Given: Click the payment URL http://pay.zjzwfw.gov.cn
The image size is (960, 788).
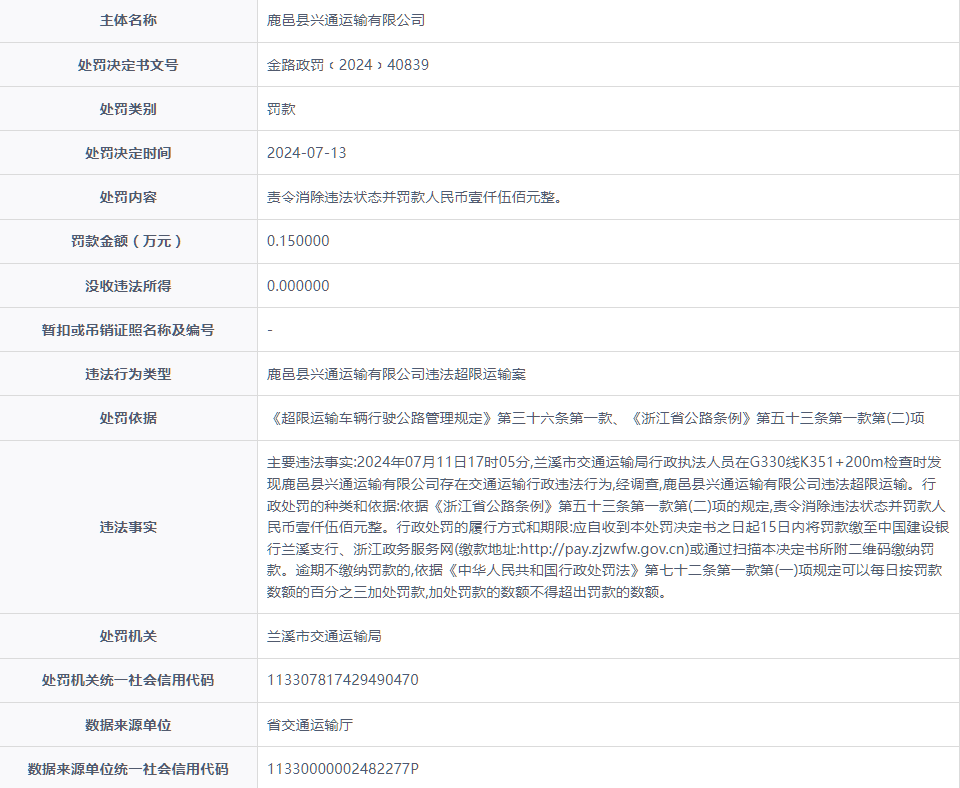Looking at the screenshot, I should click(x=602, y=549).
